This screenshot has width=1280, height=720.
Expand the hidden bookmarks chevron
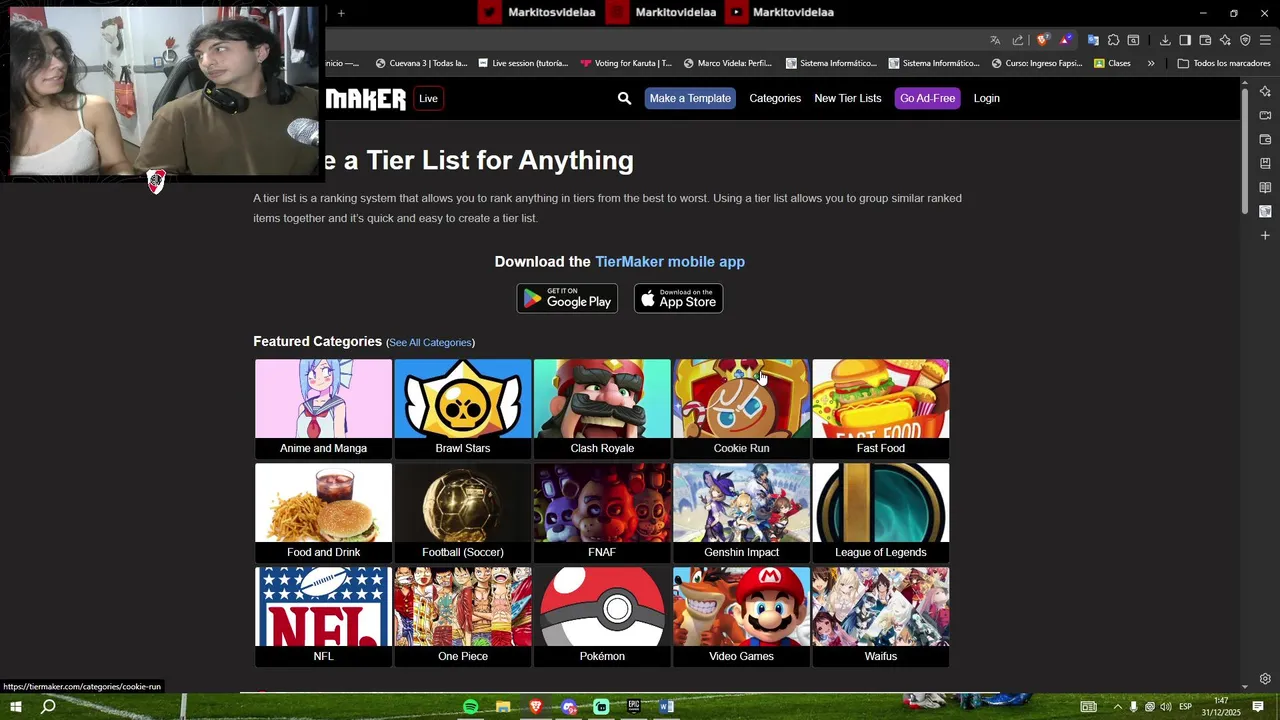click(1151, 63)
